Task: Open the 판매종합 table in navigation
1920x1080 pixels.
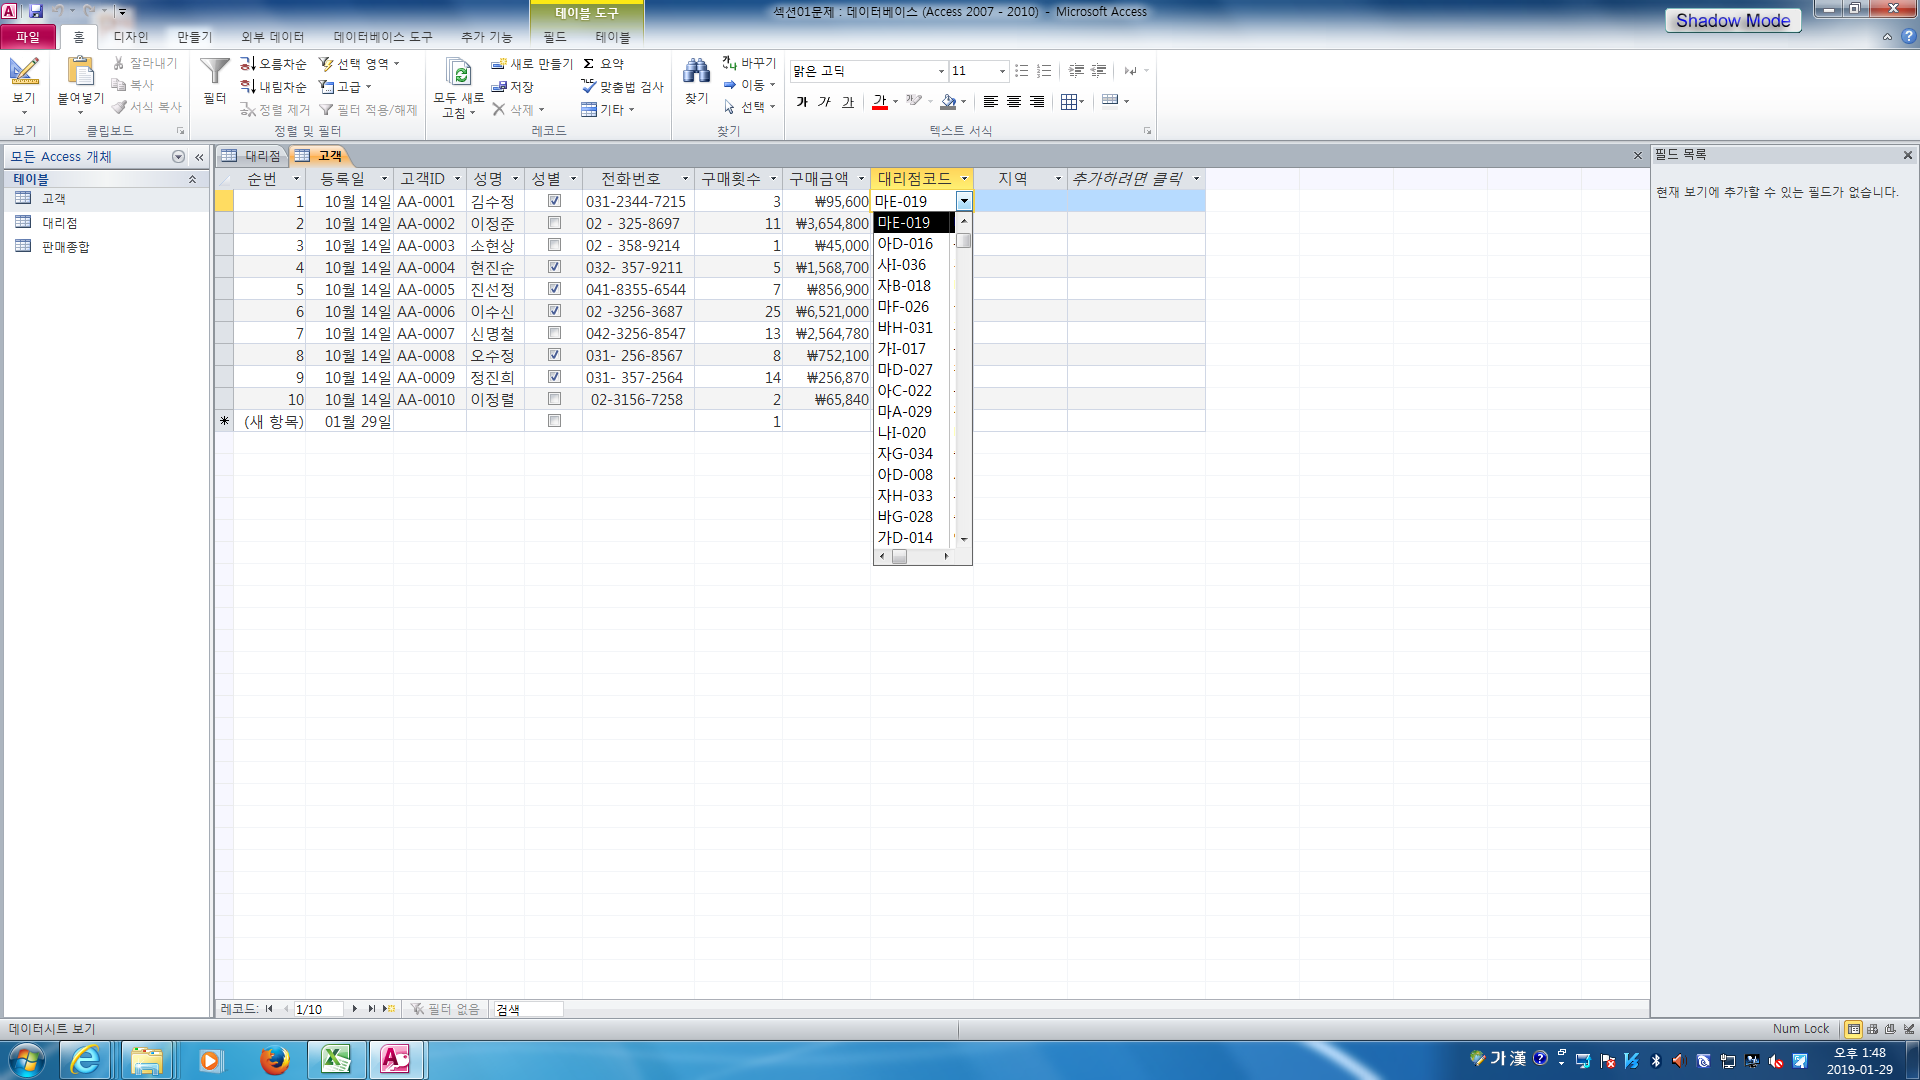Action: pos(66,247)
